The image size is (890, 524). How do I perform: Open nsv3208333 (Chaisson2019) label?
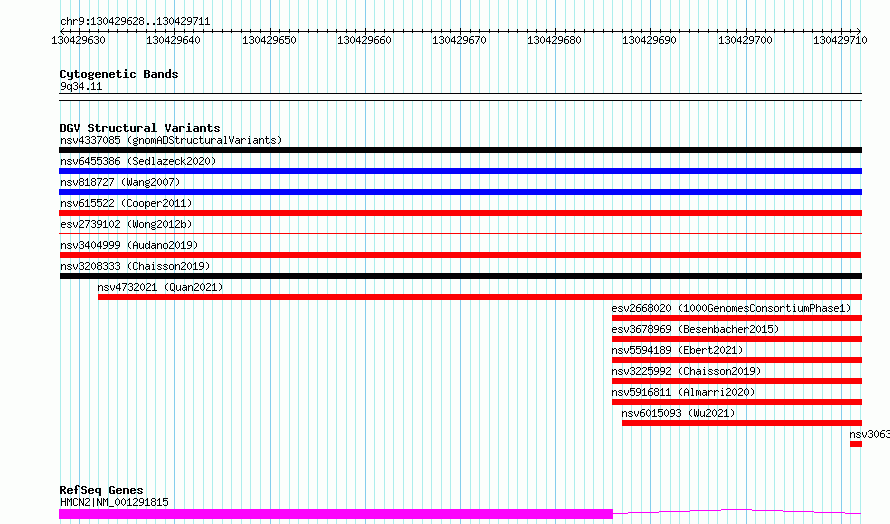[x=135, y=266]
